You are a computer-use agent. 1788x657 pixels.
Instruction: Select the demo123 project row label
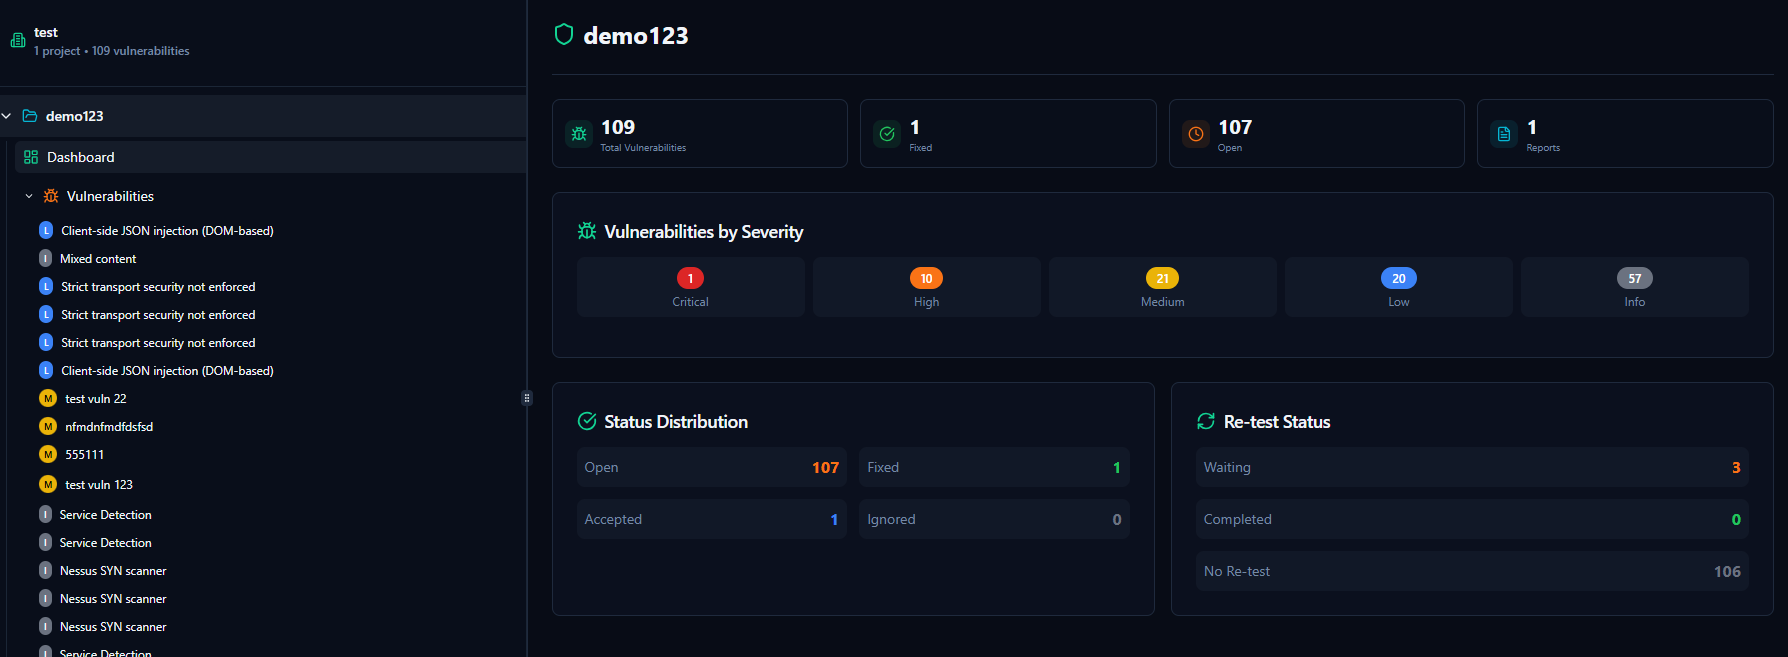(x=74, y=116)
